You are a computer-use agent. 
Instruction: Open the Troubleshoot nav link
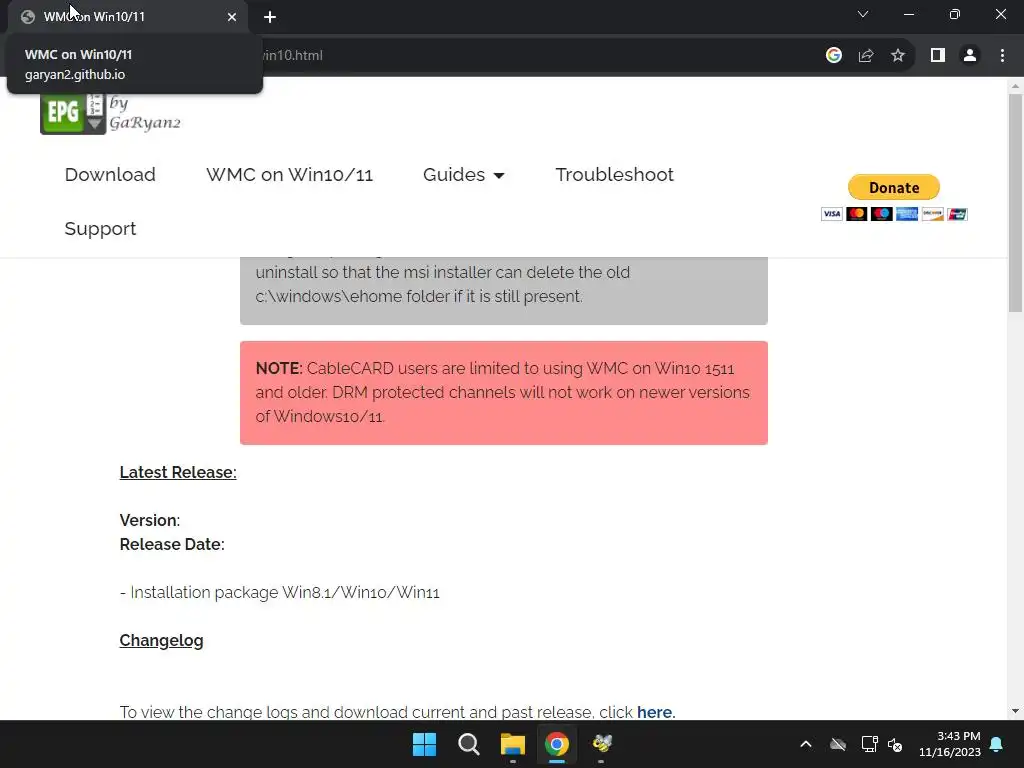[614, 174]
